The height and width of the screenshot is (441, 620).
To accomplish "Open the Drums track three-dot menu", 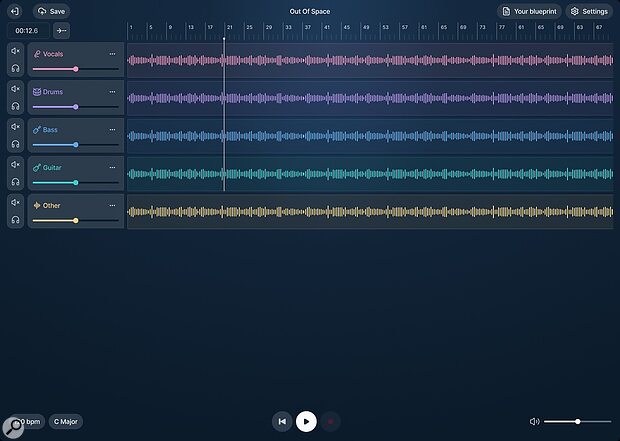I will [x=112, y=92].
